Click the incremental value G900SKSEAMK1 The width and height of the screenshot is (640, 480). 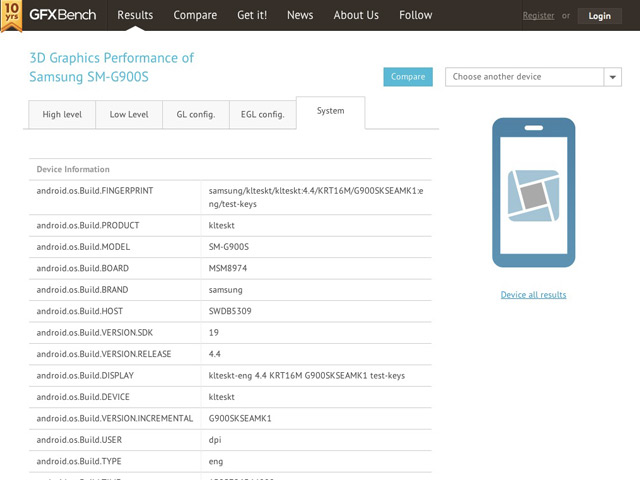[x=240, y=418]
